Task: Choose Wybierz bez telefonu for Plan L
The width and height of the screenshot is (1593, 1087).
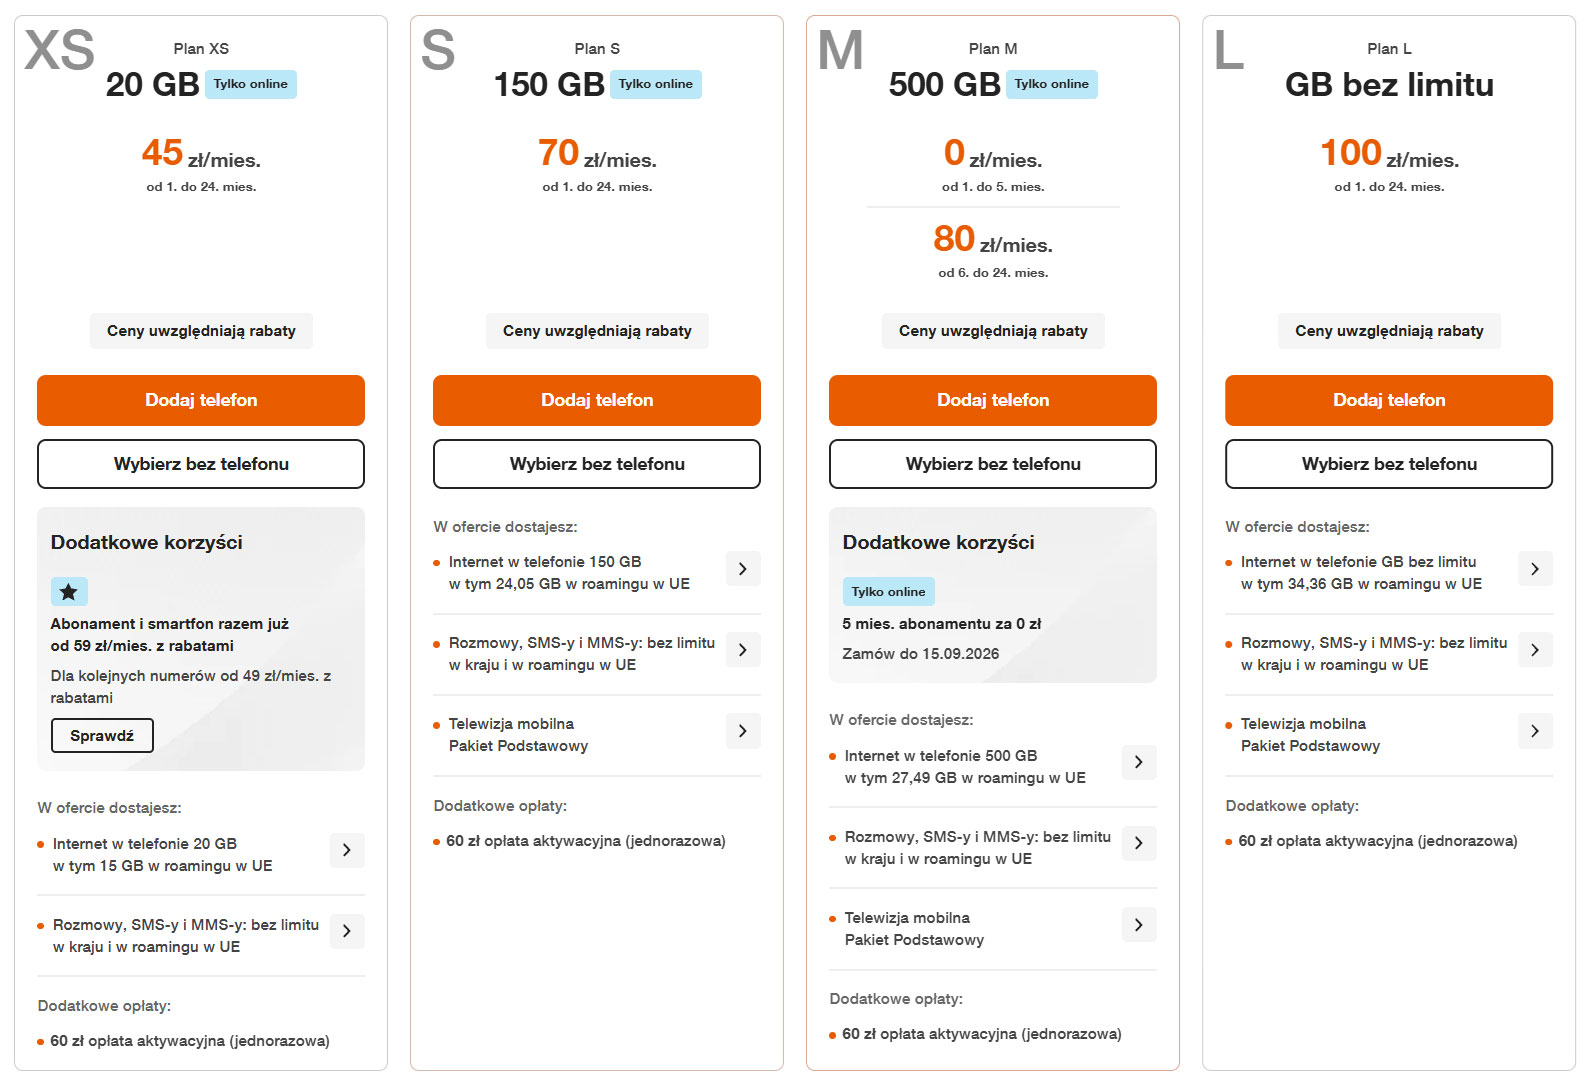Action: (x=1389, y=464)
